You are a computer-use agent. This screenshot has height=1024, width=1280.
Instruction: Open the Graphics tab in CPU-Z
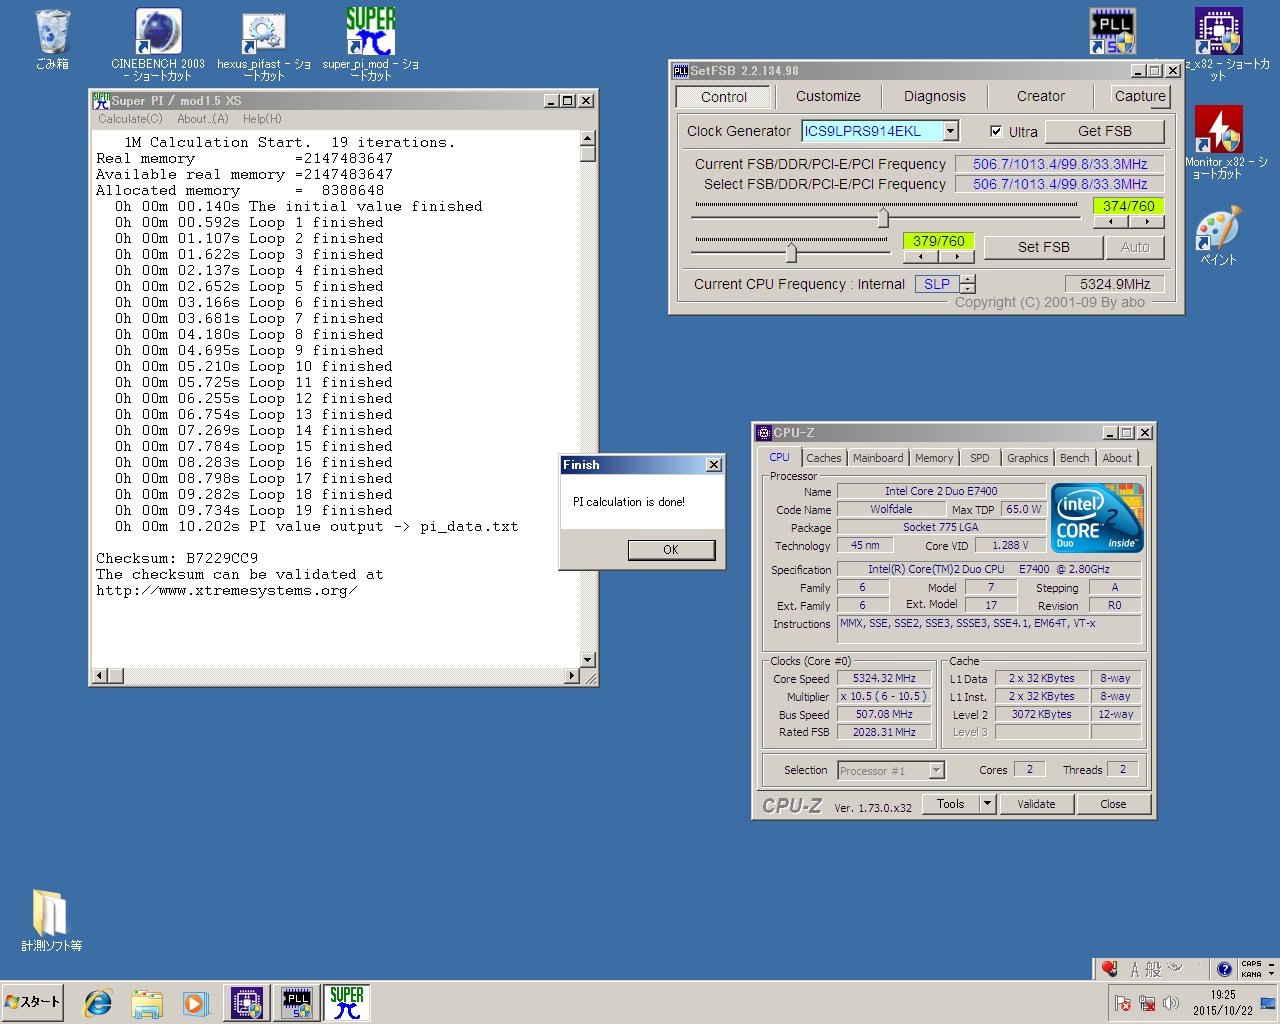coord(1028,458)
